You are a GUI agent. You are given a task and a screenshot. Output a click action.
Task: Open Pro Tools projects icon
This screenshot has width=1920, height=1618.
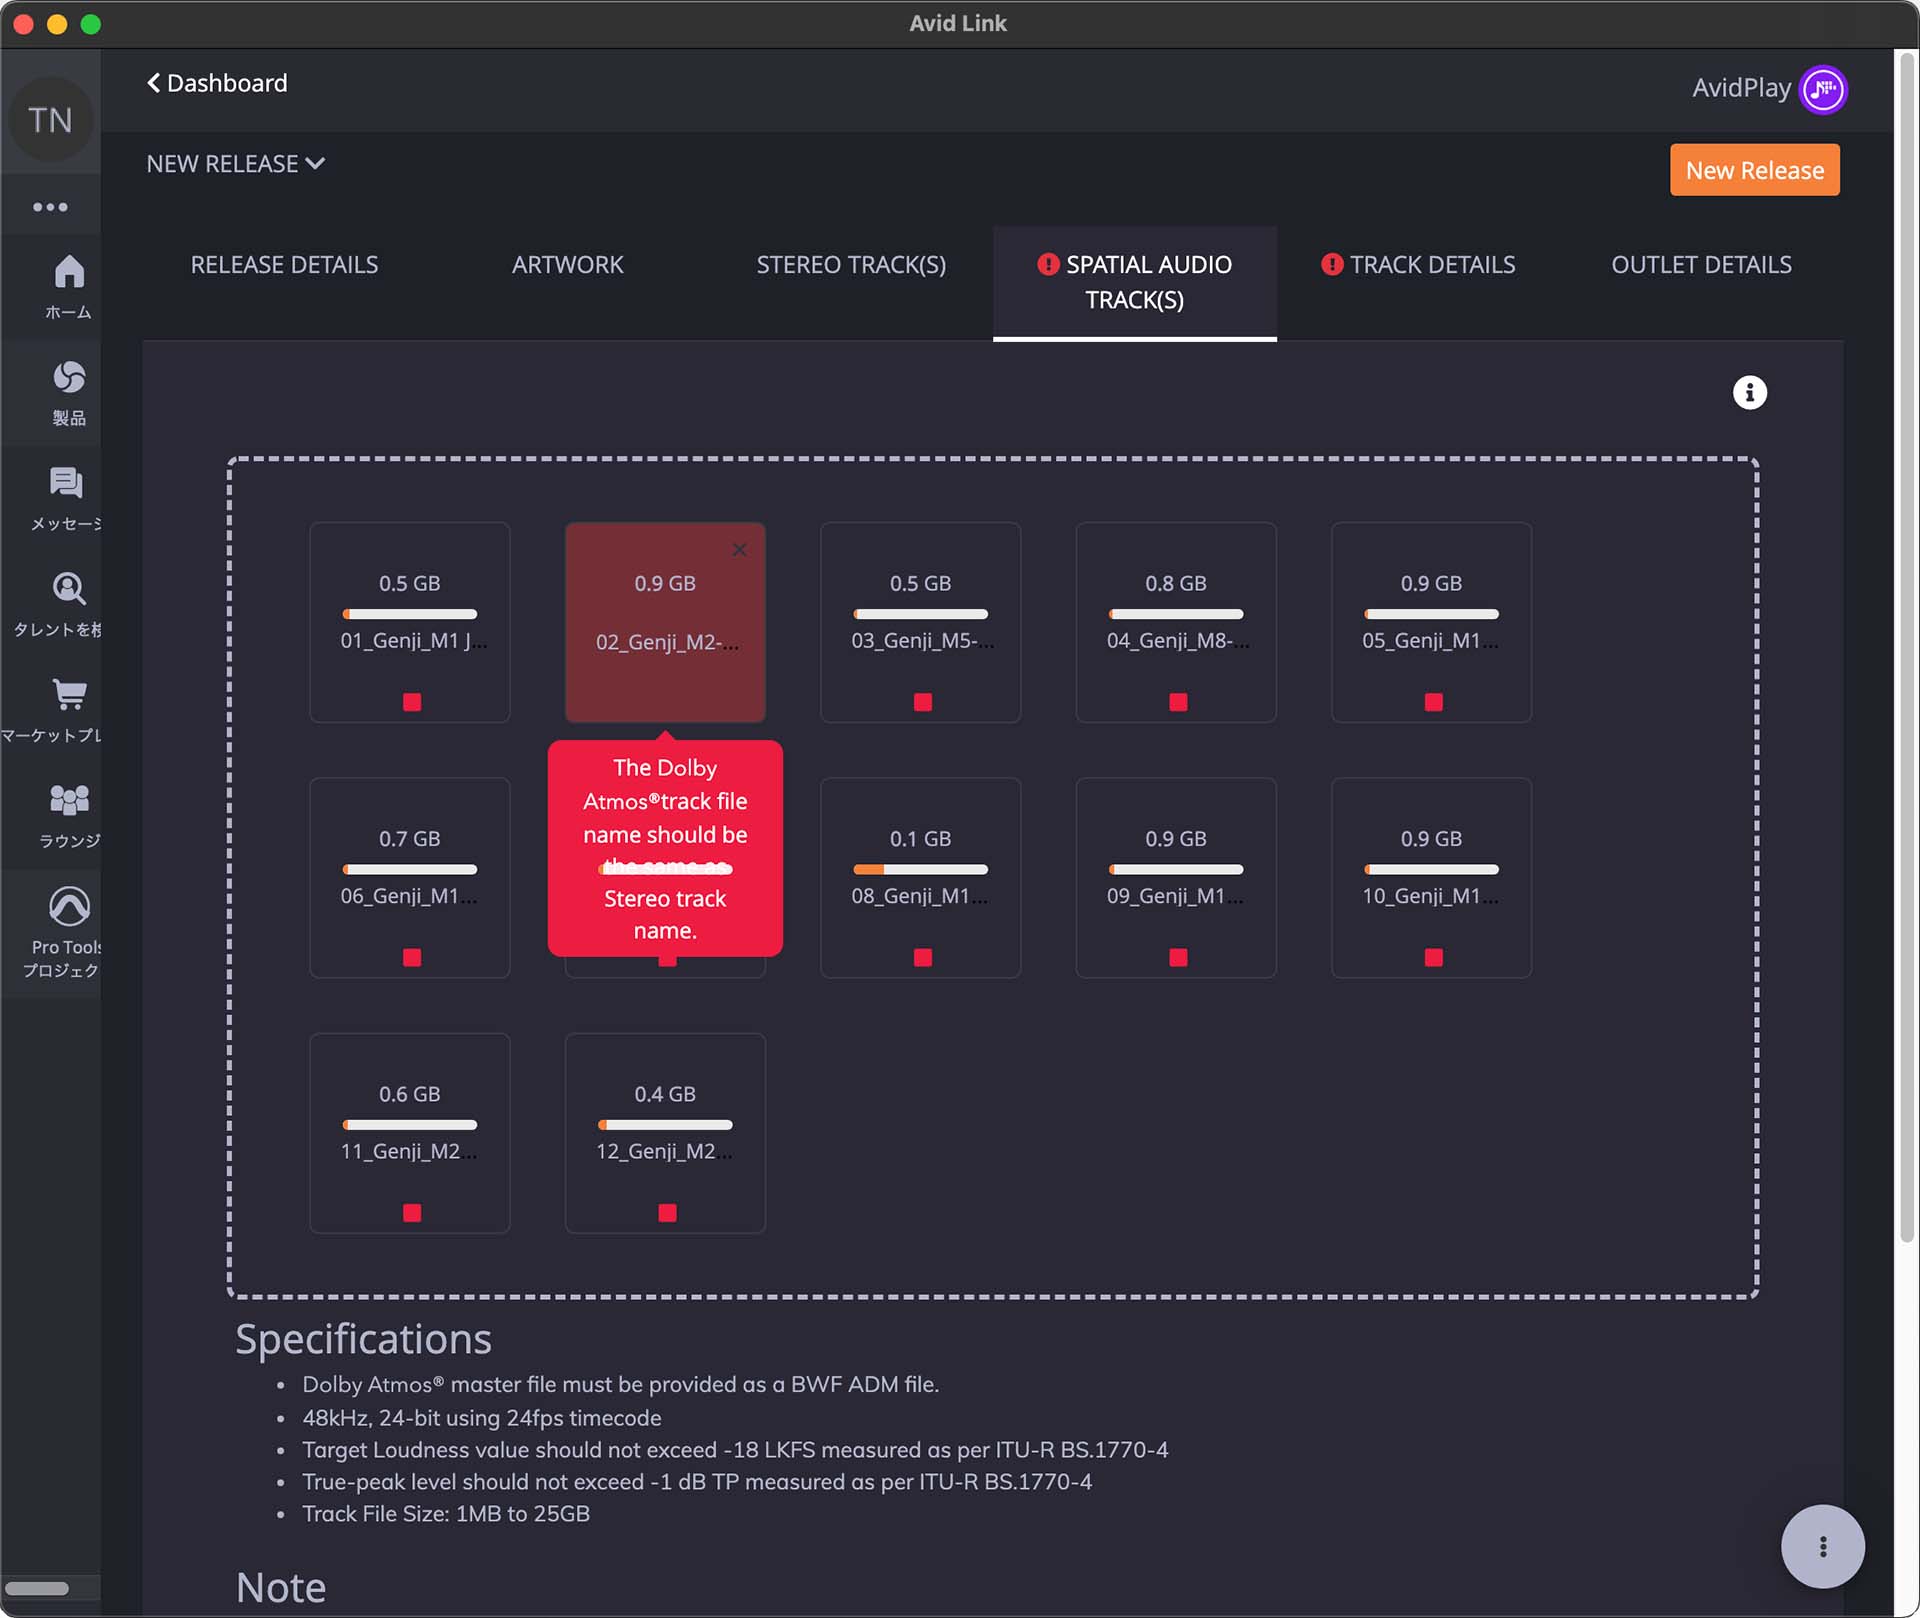[68, 906]
